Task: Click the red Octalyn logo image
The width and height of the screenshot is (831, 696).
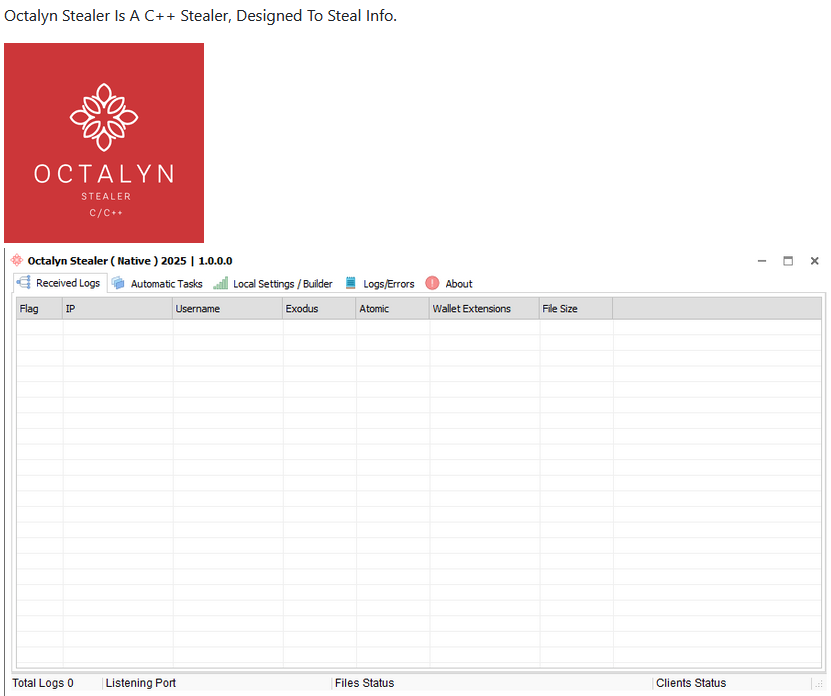Action: 104,142
